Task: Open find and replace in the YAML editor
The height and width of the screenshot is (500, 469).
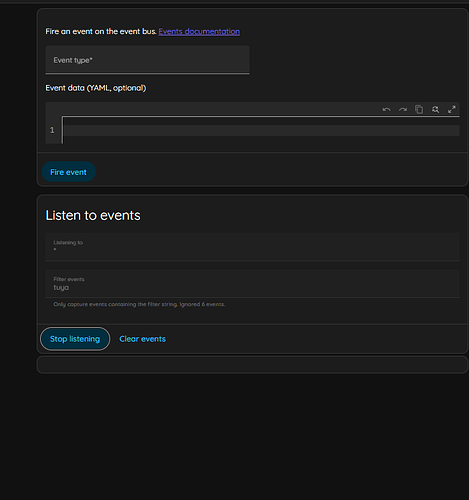Action: tap(435, 109)
